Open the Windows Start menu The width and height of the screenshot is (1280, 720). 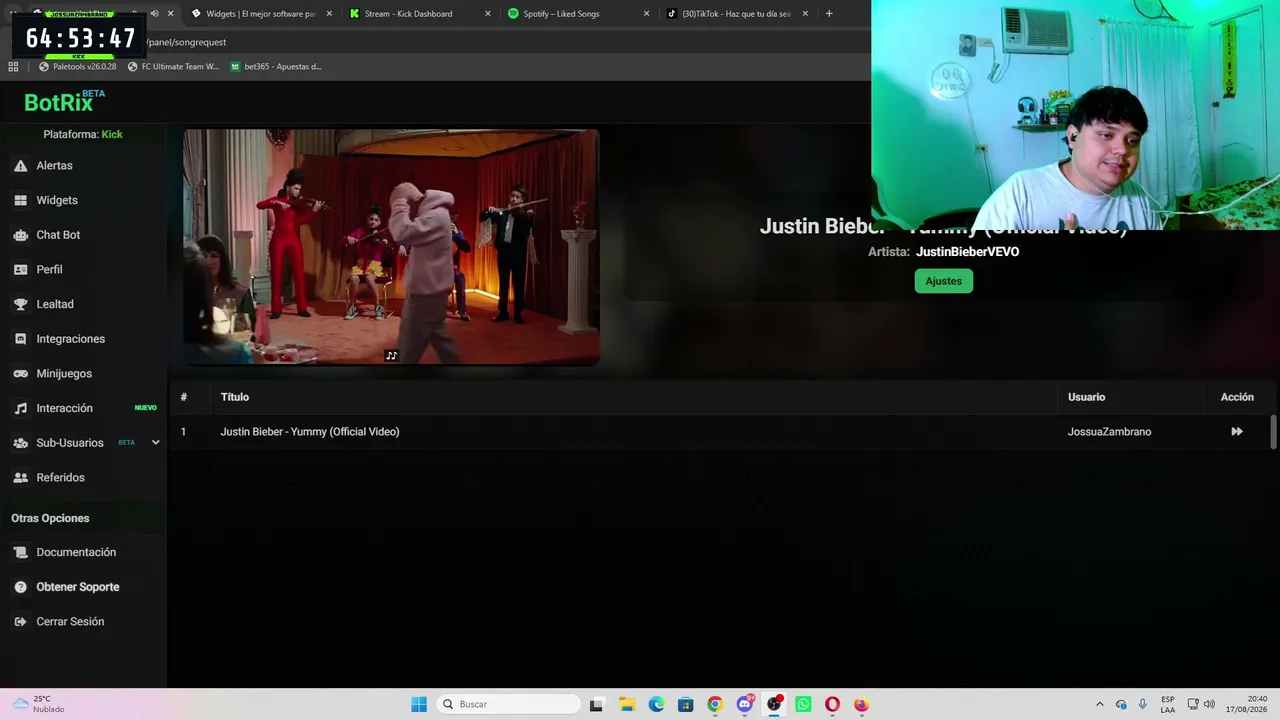tap(419, 704)
